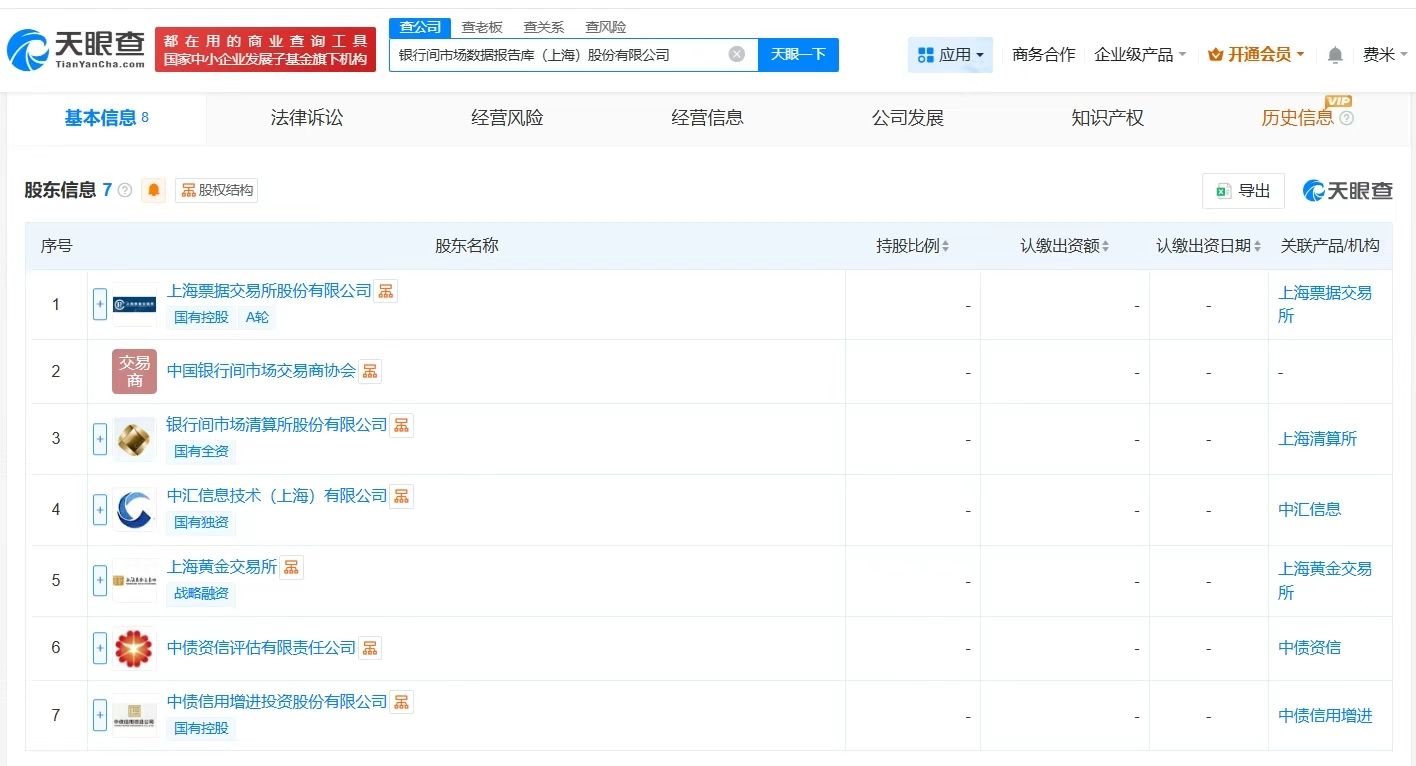Click the help icon next to 股东信息
The height and width of the screenshot is (766, 1416).
coord(125,190)
